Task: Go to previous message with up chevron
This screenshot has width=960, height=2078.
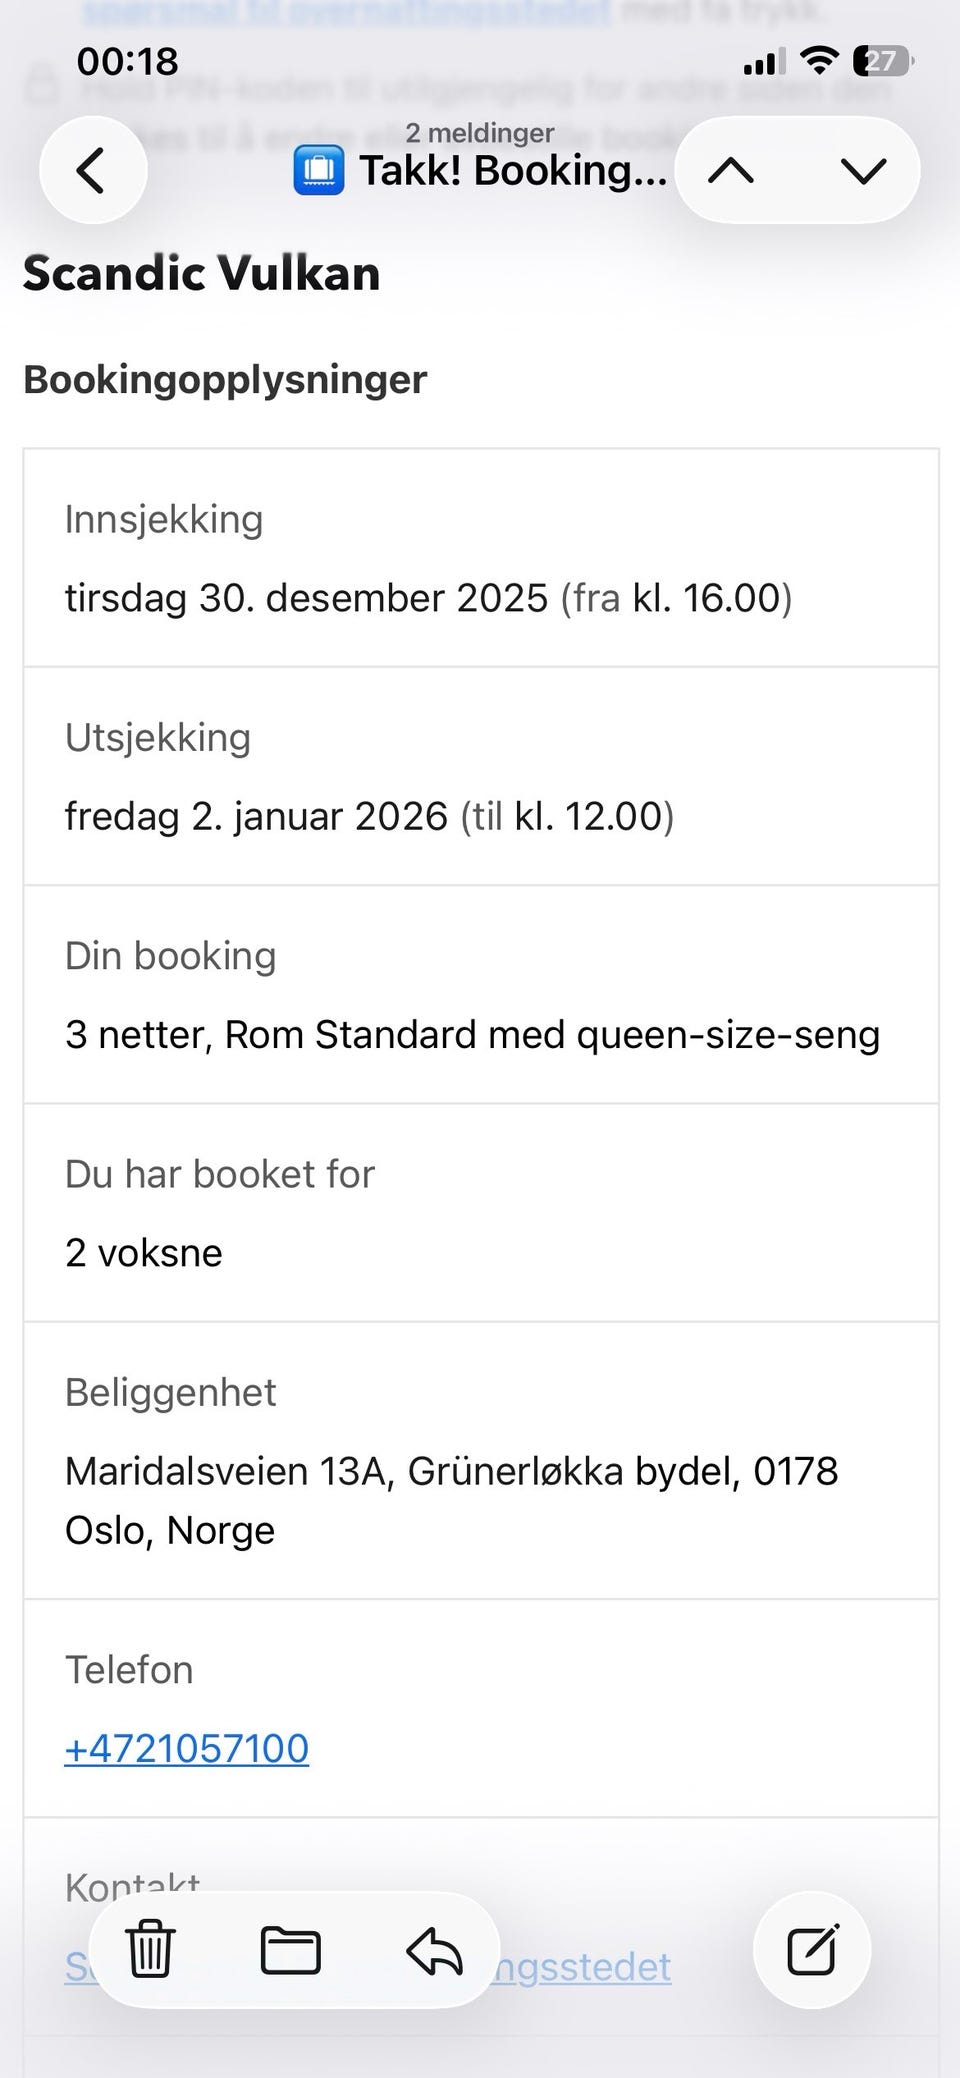Action: click(731, 171)
